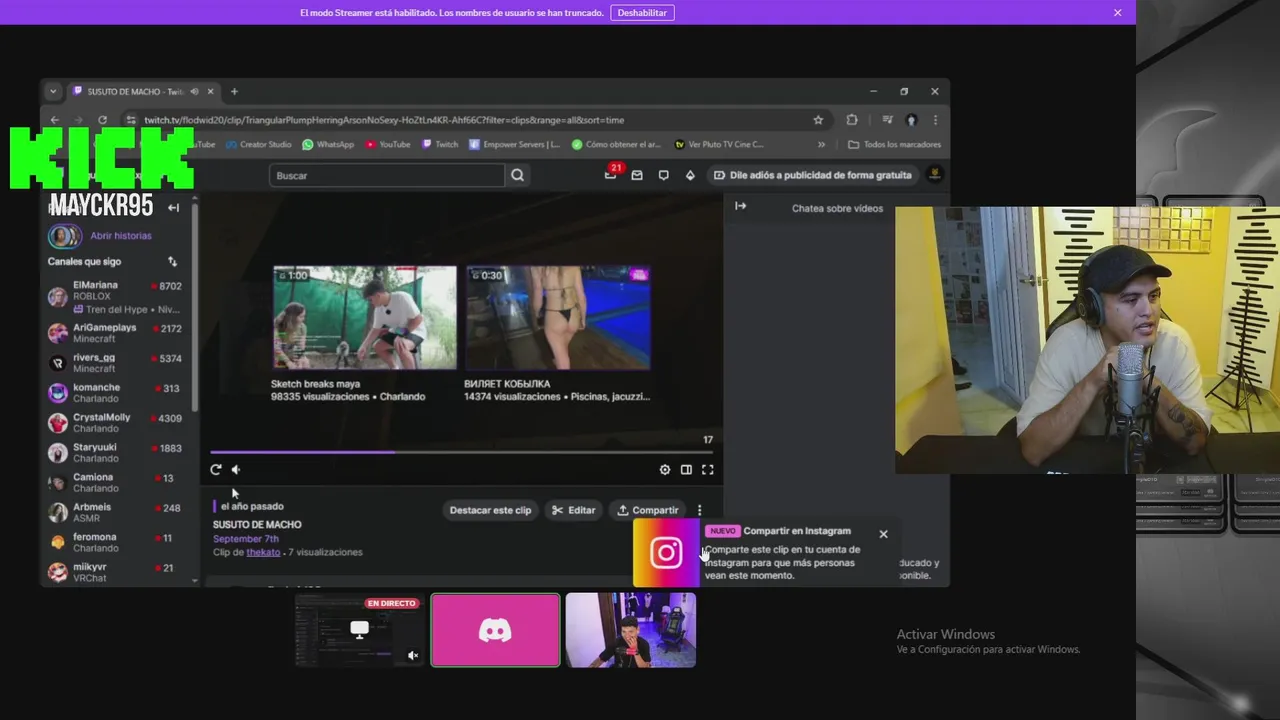Open the Twitch chat bubble icon
The width and height of the screenshot is (1280, 720).
pos(663,175)
